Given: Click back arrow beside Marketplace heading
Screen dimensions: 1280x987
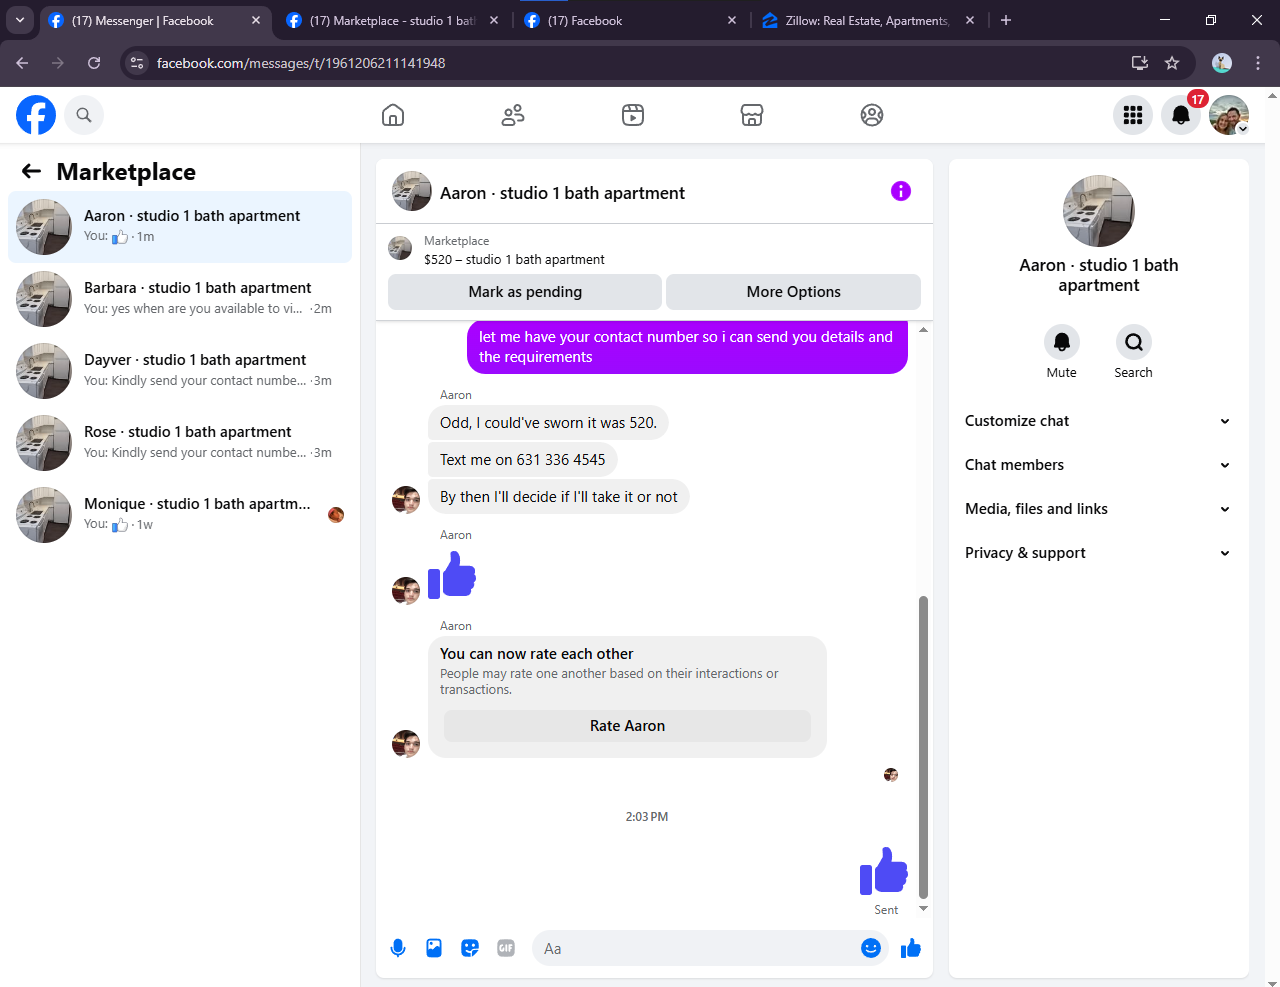Looking at the screenshot, I should [x=32, y=171].
